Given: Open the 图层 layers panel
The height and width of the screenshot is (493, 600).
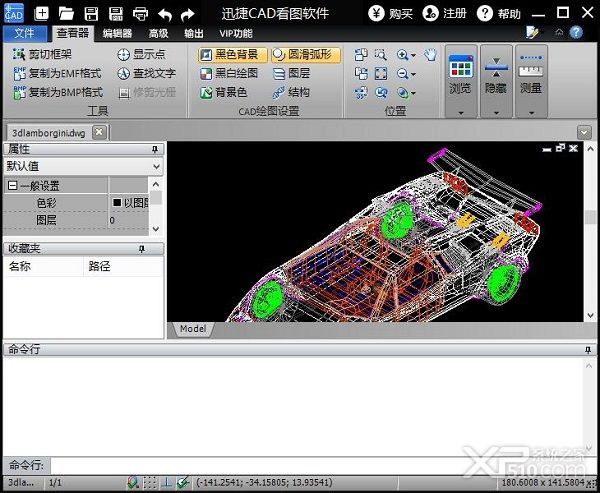Looking at the screenshot, I should (291, 73).
